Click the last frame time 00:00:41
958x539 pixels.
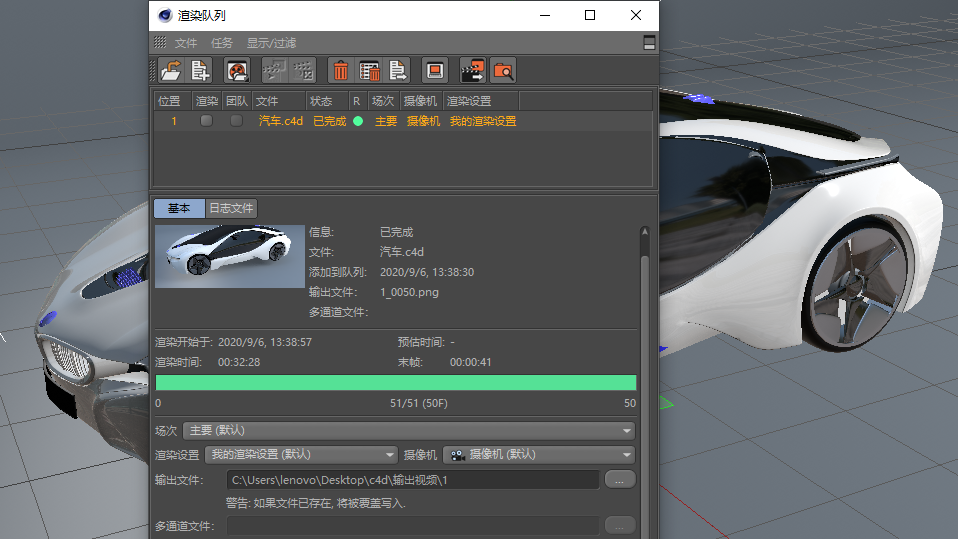(x=470, y=362)
